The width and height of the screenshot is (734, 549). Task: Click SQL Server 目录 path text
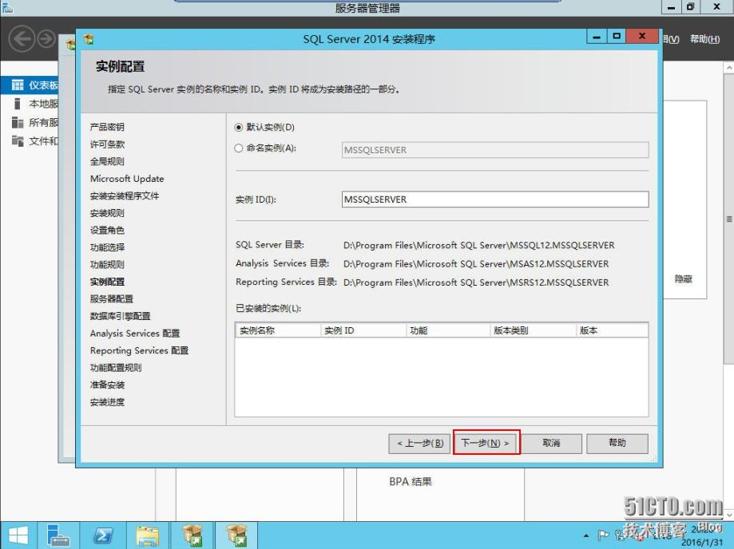[x=479, y=245]
